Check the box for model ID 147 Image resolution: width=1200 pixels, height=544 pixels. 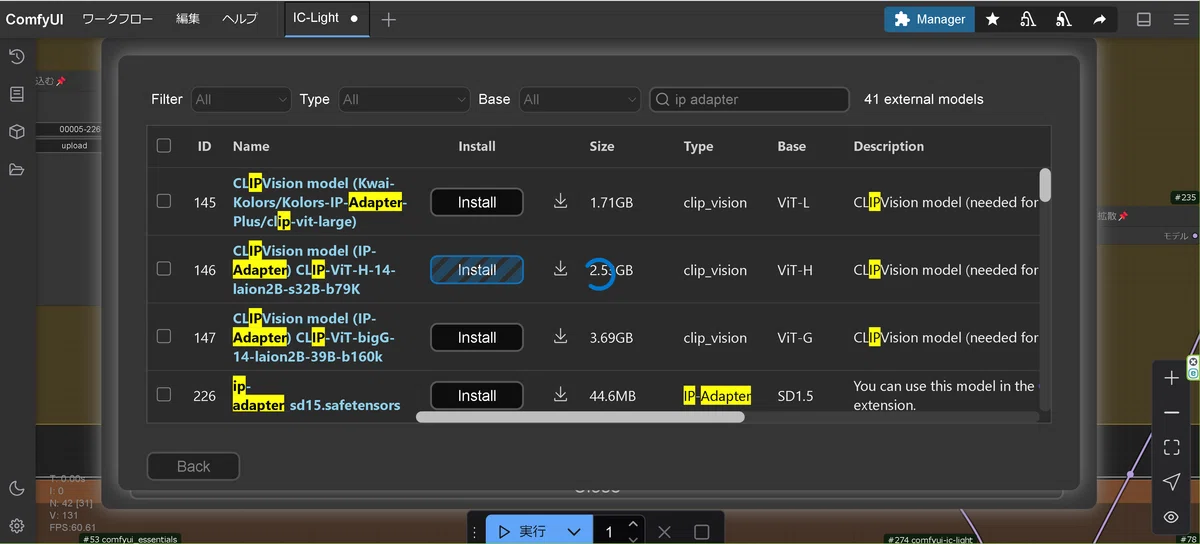164,337
